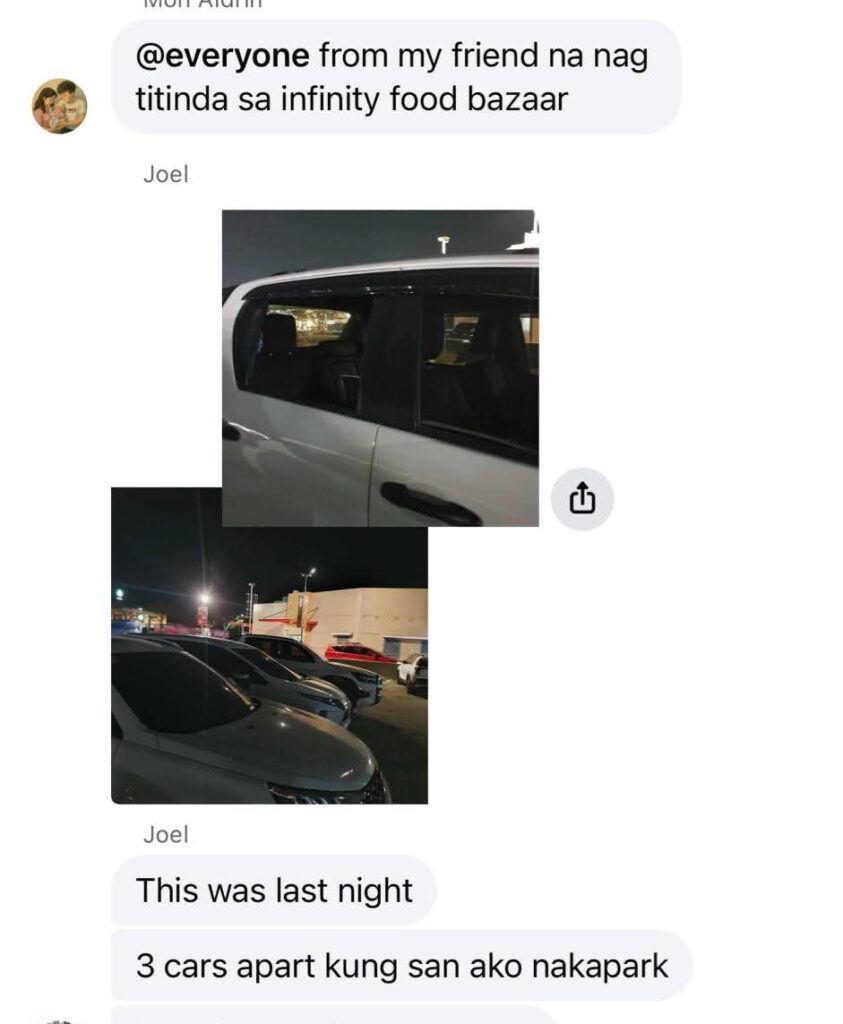Screen dimensions: 843x1024
Task: Tap the @everyone mention
Action: (223, 56)
